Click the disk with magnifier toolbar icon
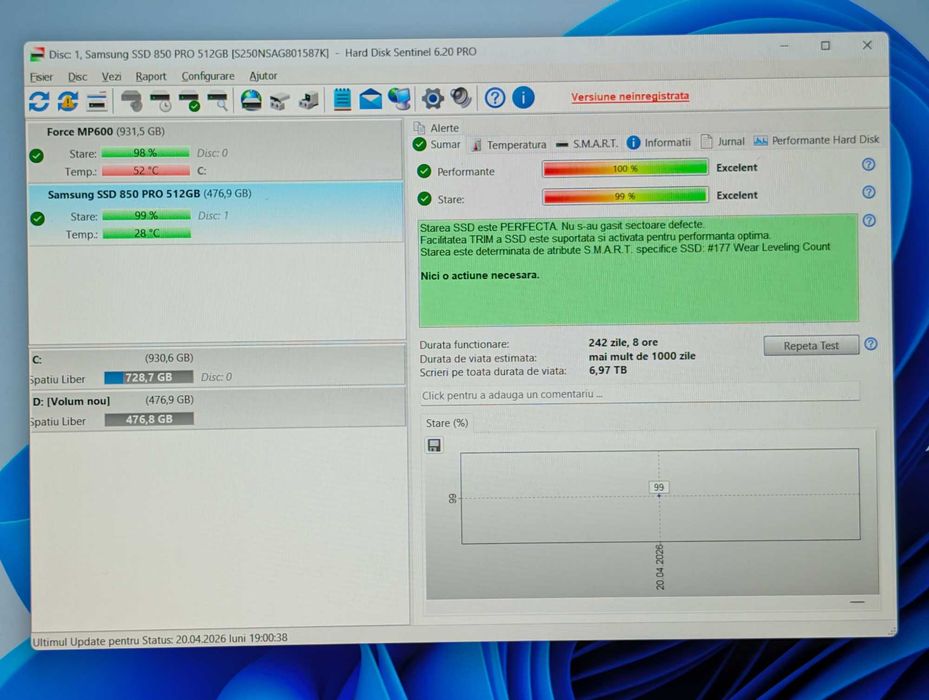This screenshot has height=700, width=929. click(218, 101)
